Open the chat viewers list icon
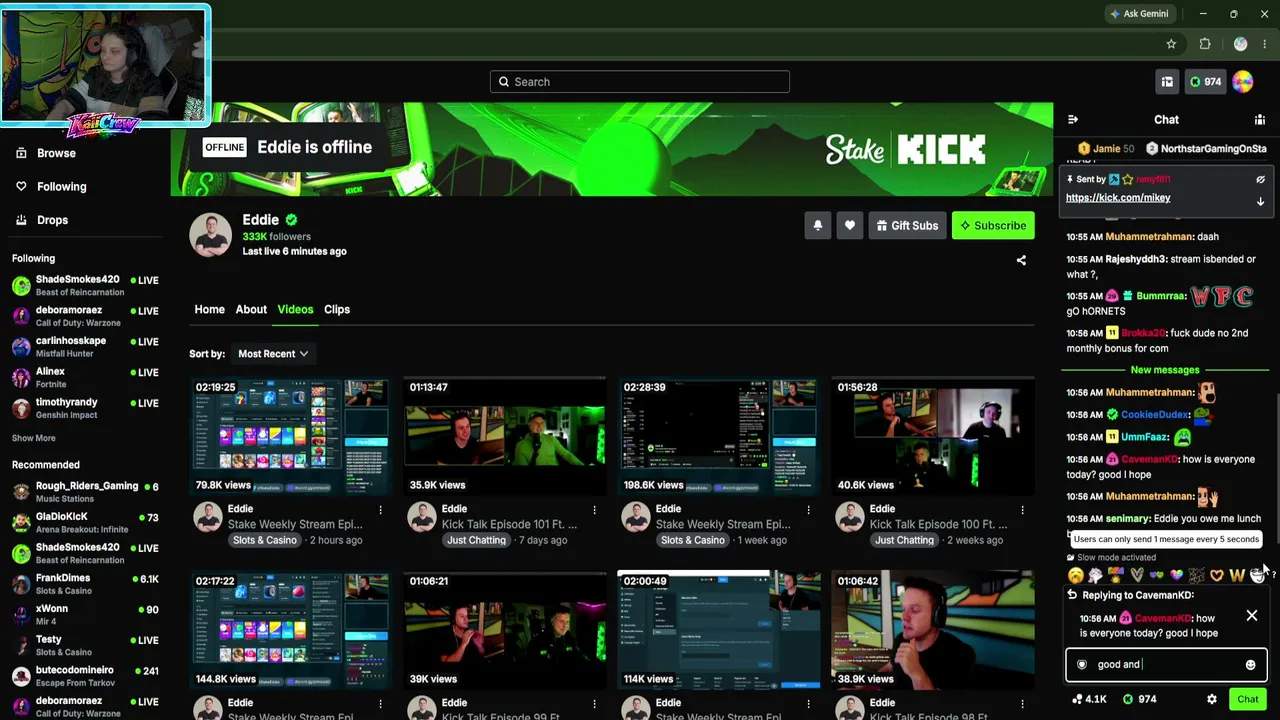 click(x=1260, y=119)
